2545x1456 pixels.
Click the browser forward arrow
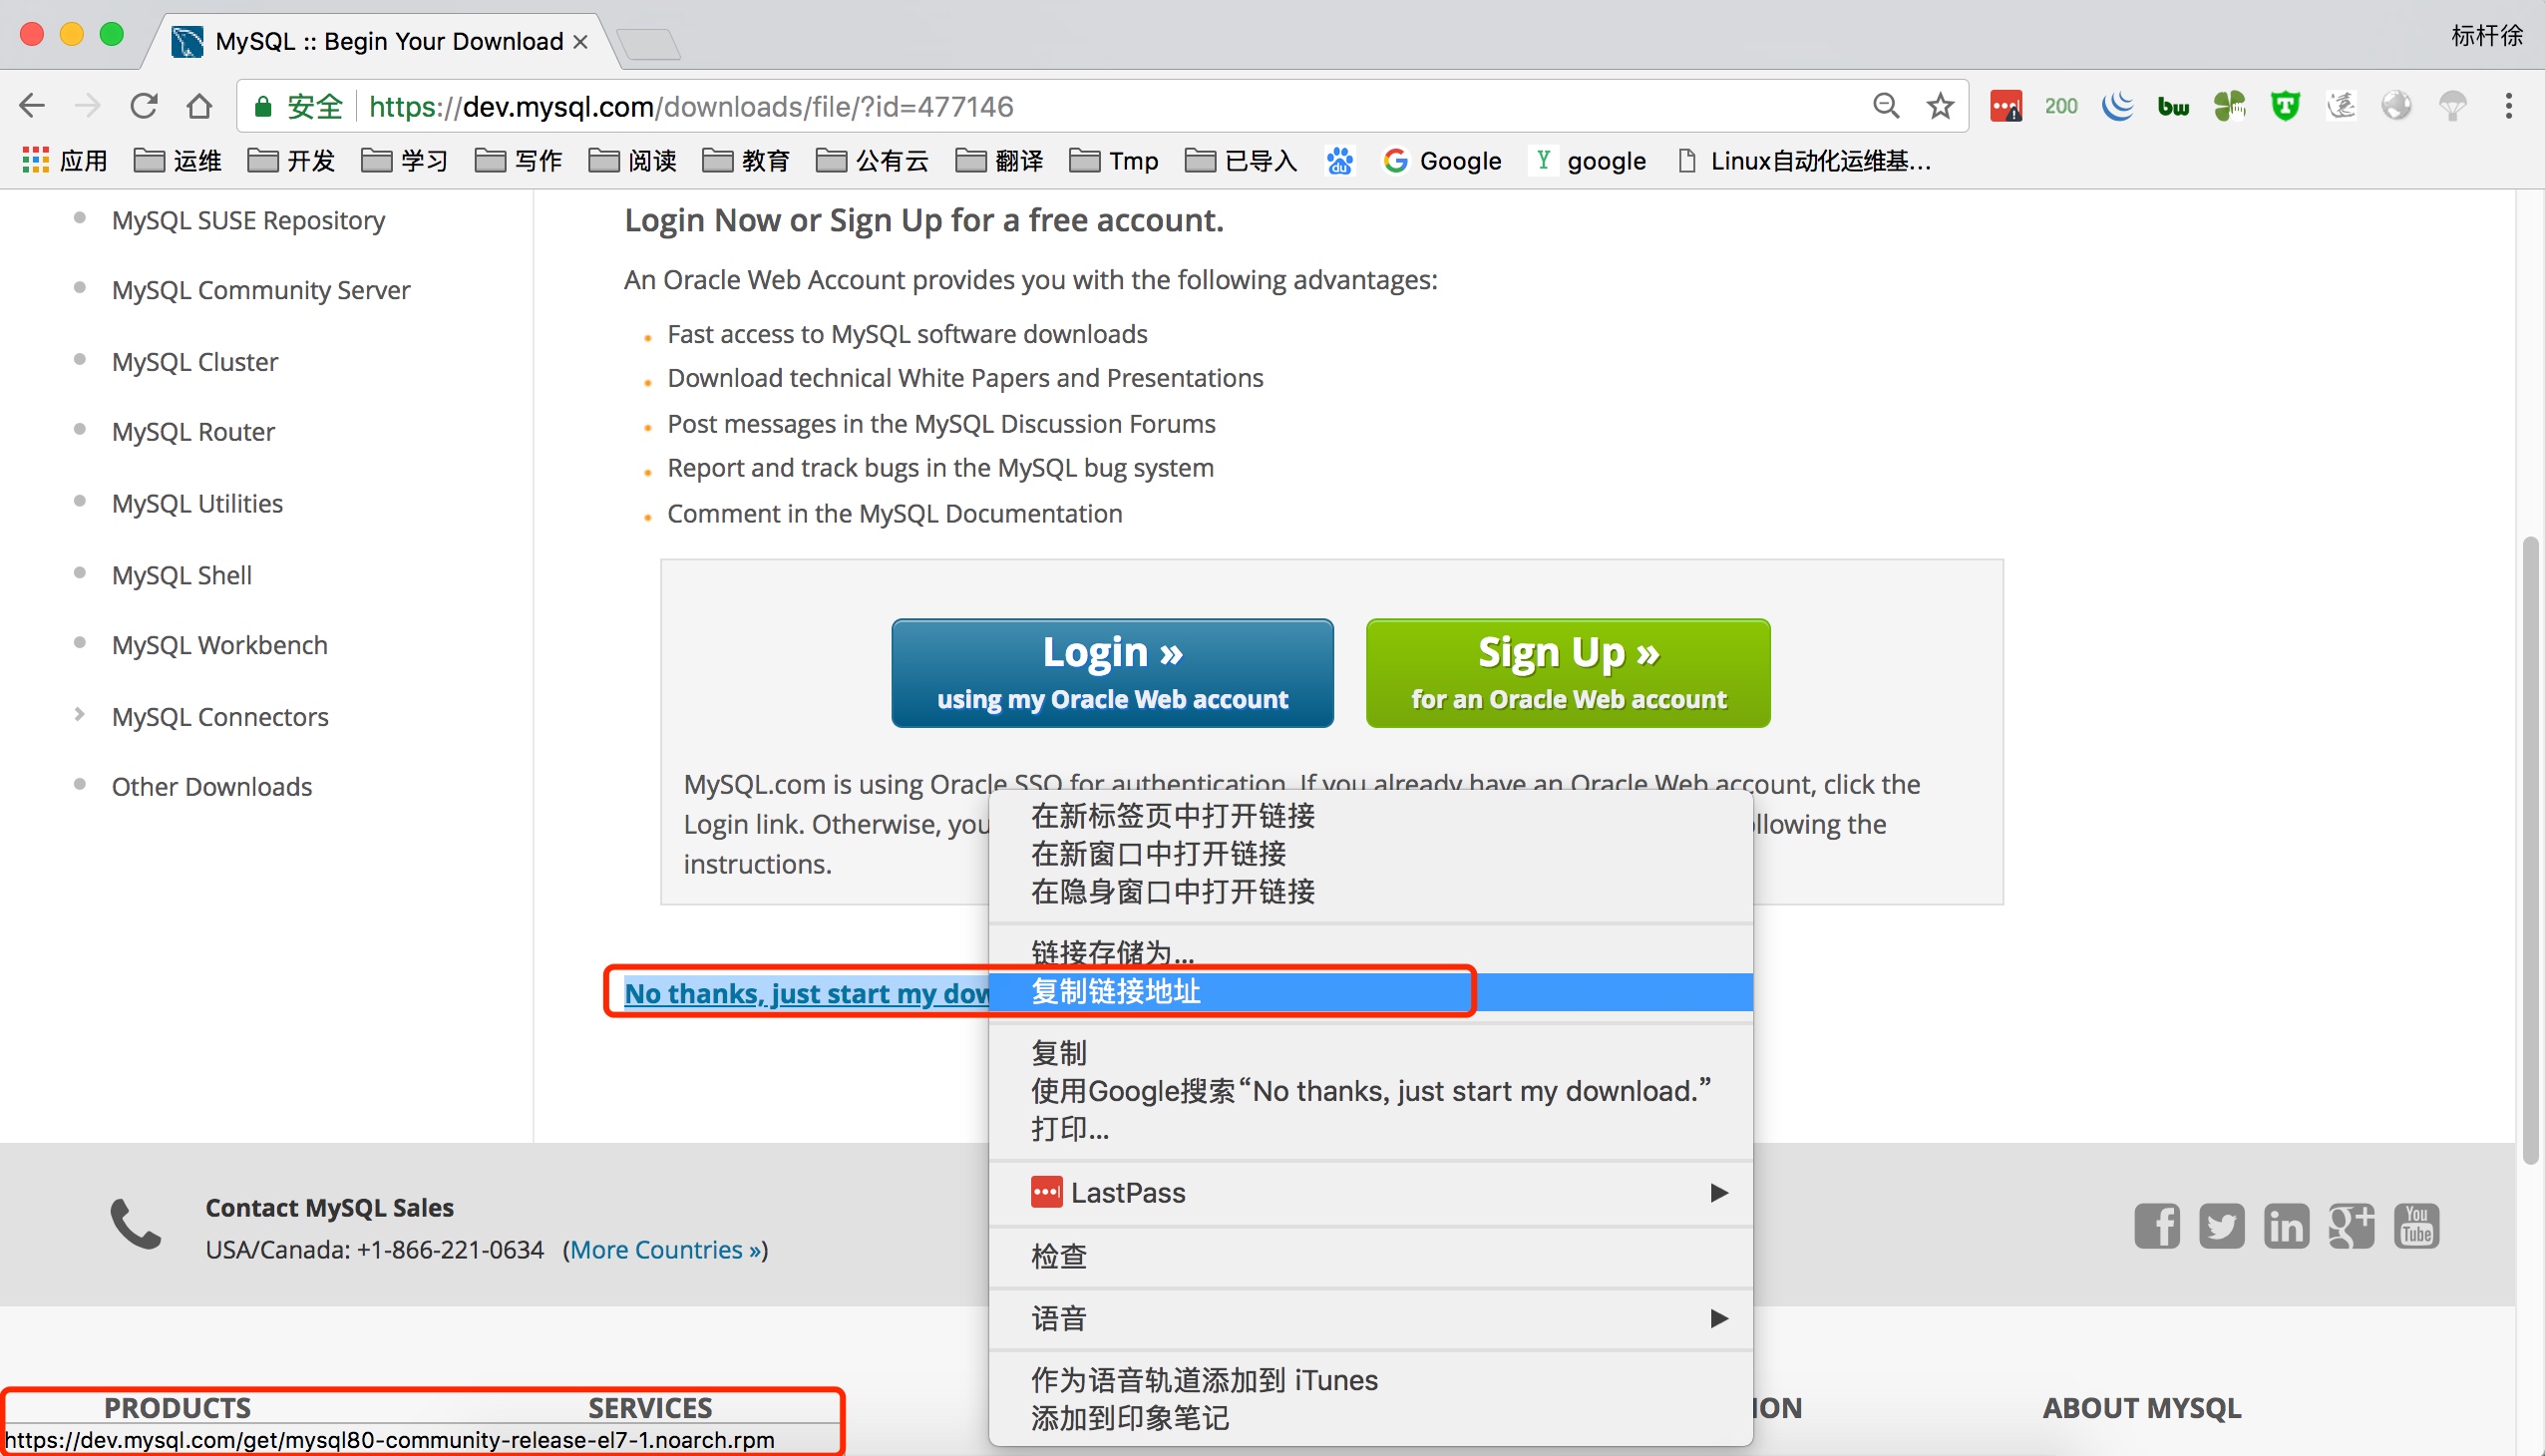click(88, 106)
